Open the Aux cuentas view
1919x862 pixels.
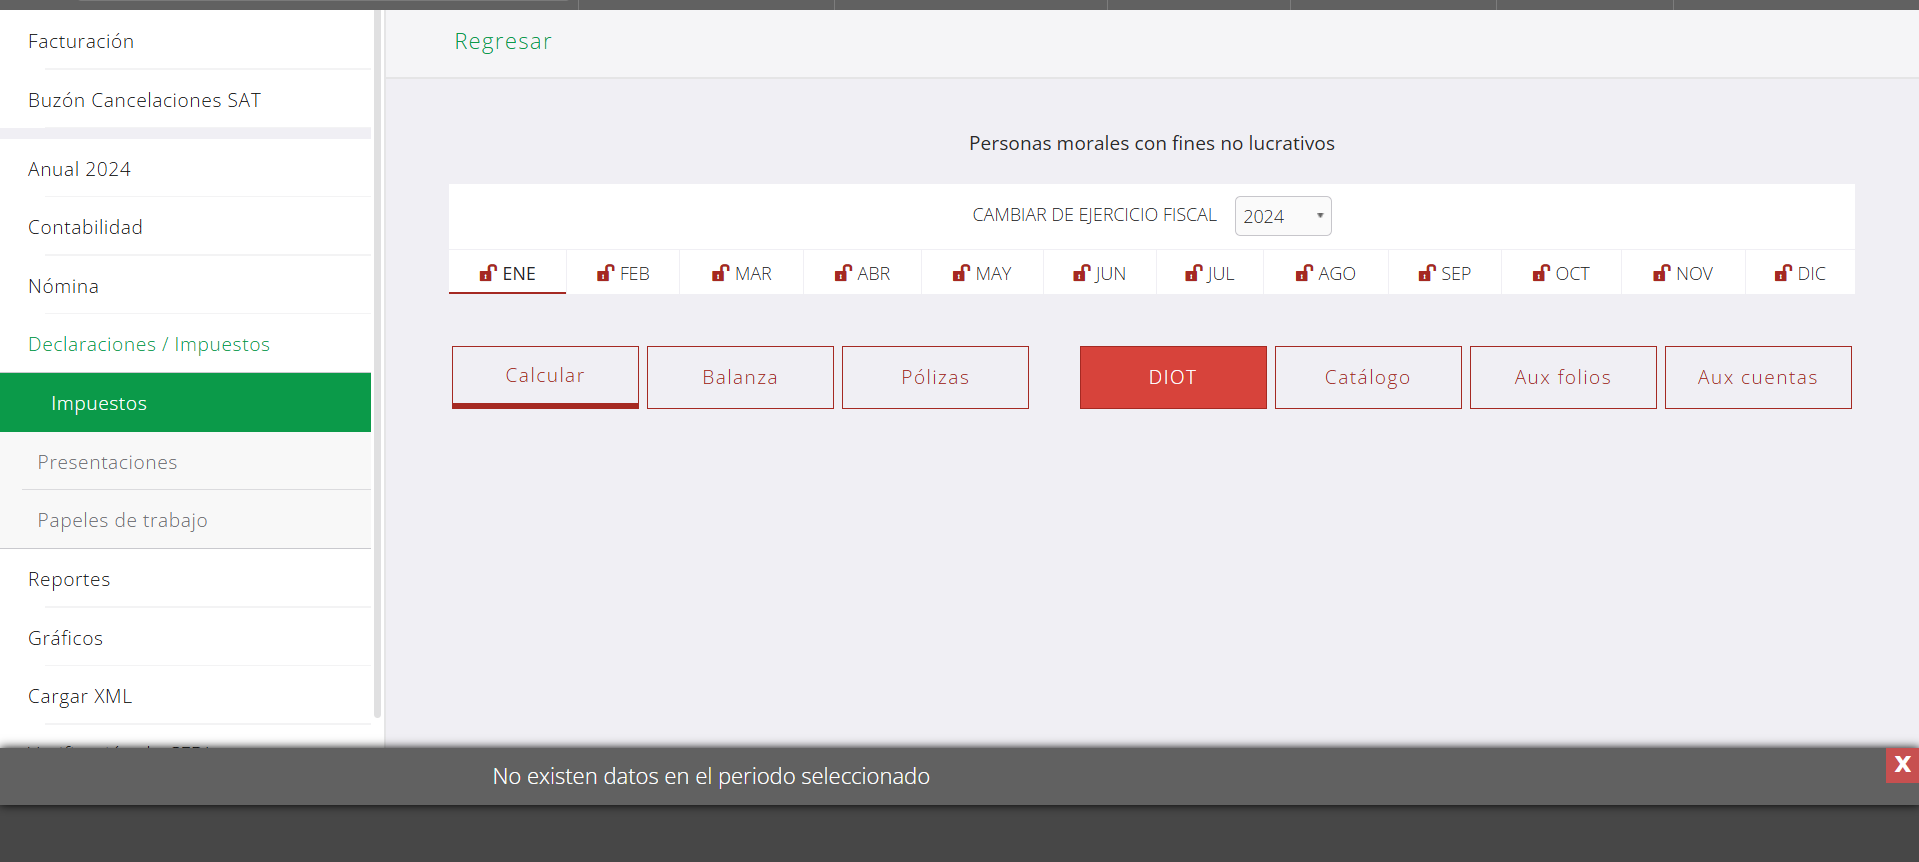click(1757, 377)
